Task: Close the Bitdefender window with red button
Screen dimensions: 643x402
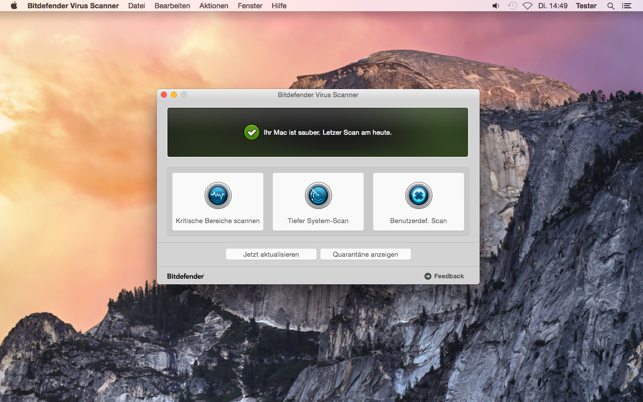Action: tap(164, 95)
